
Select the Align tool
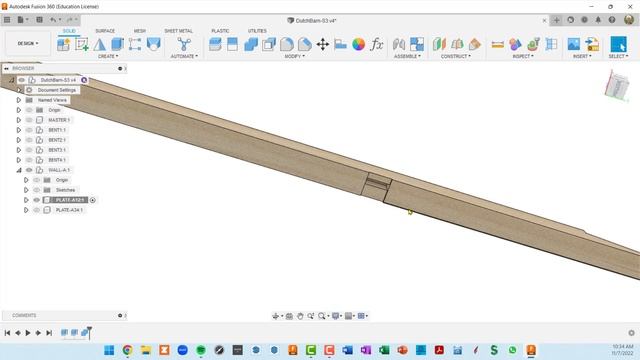click(340, 44)
